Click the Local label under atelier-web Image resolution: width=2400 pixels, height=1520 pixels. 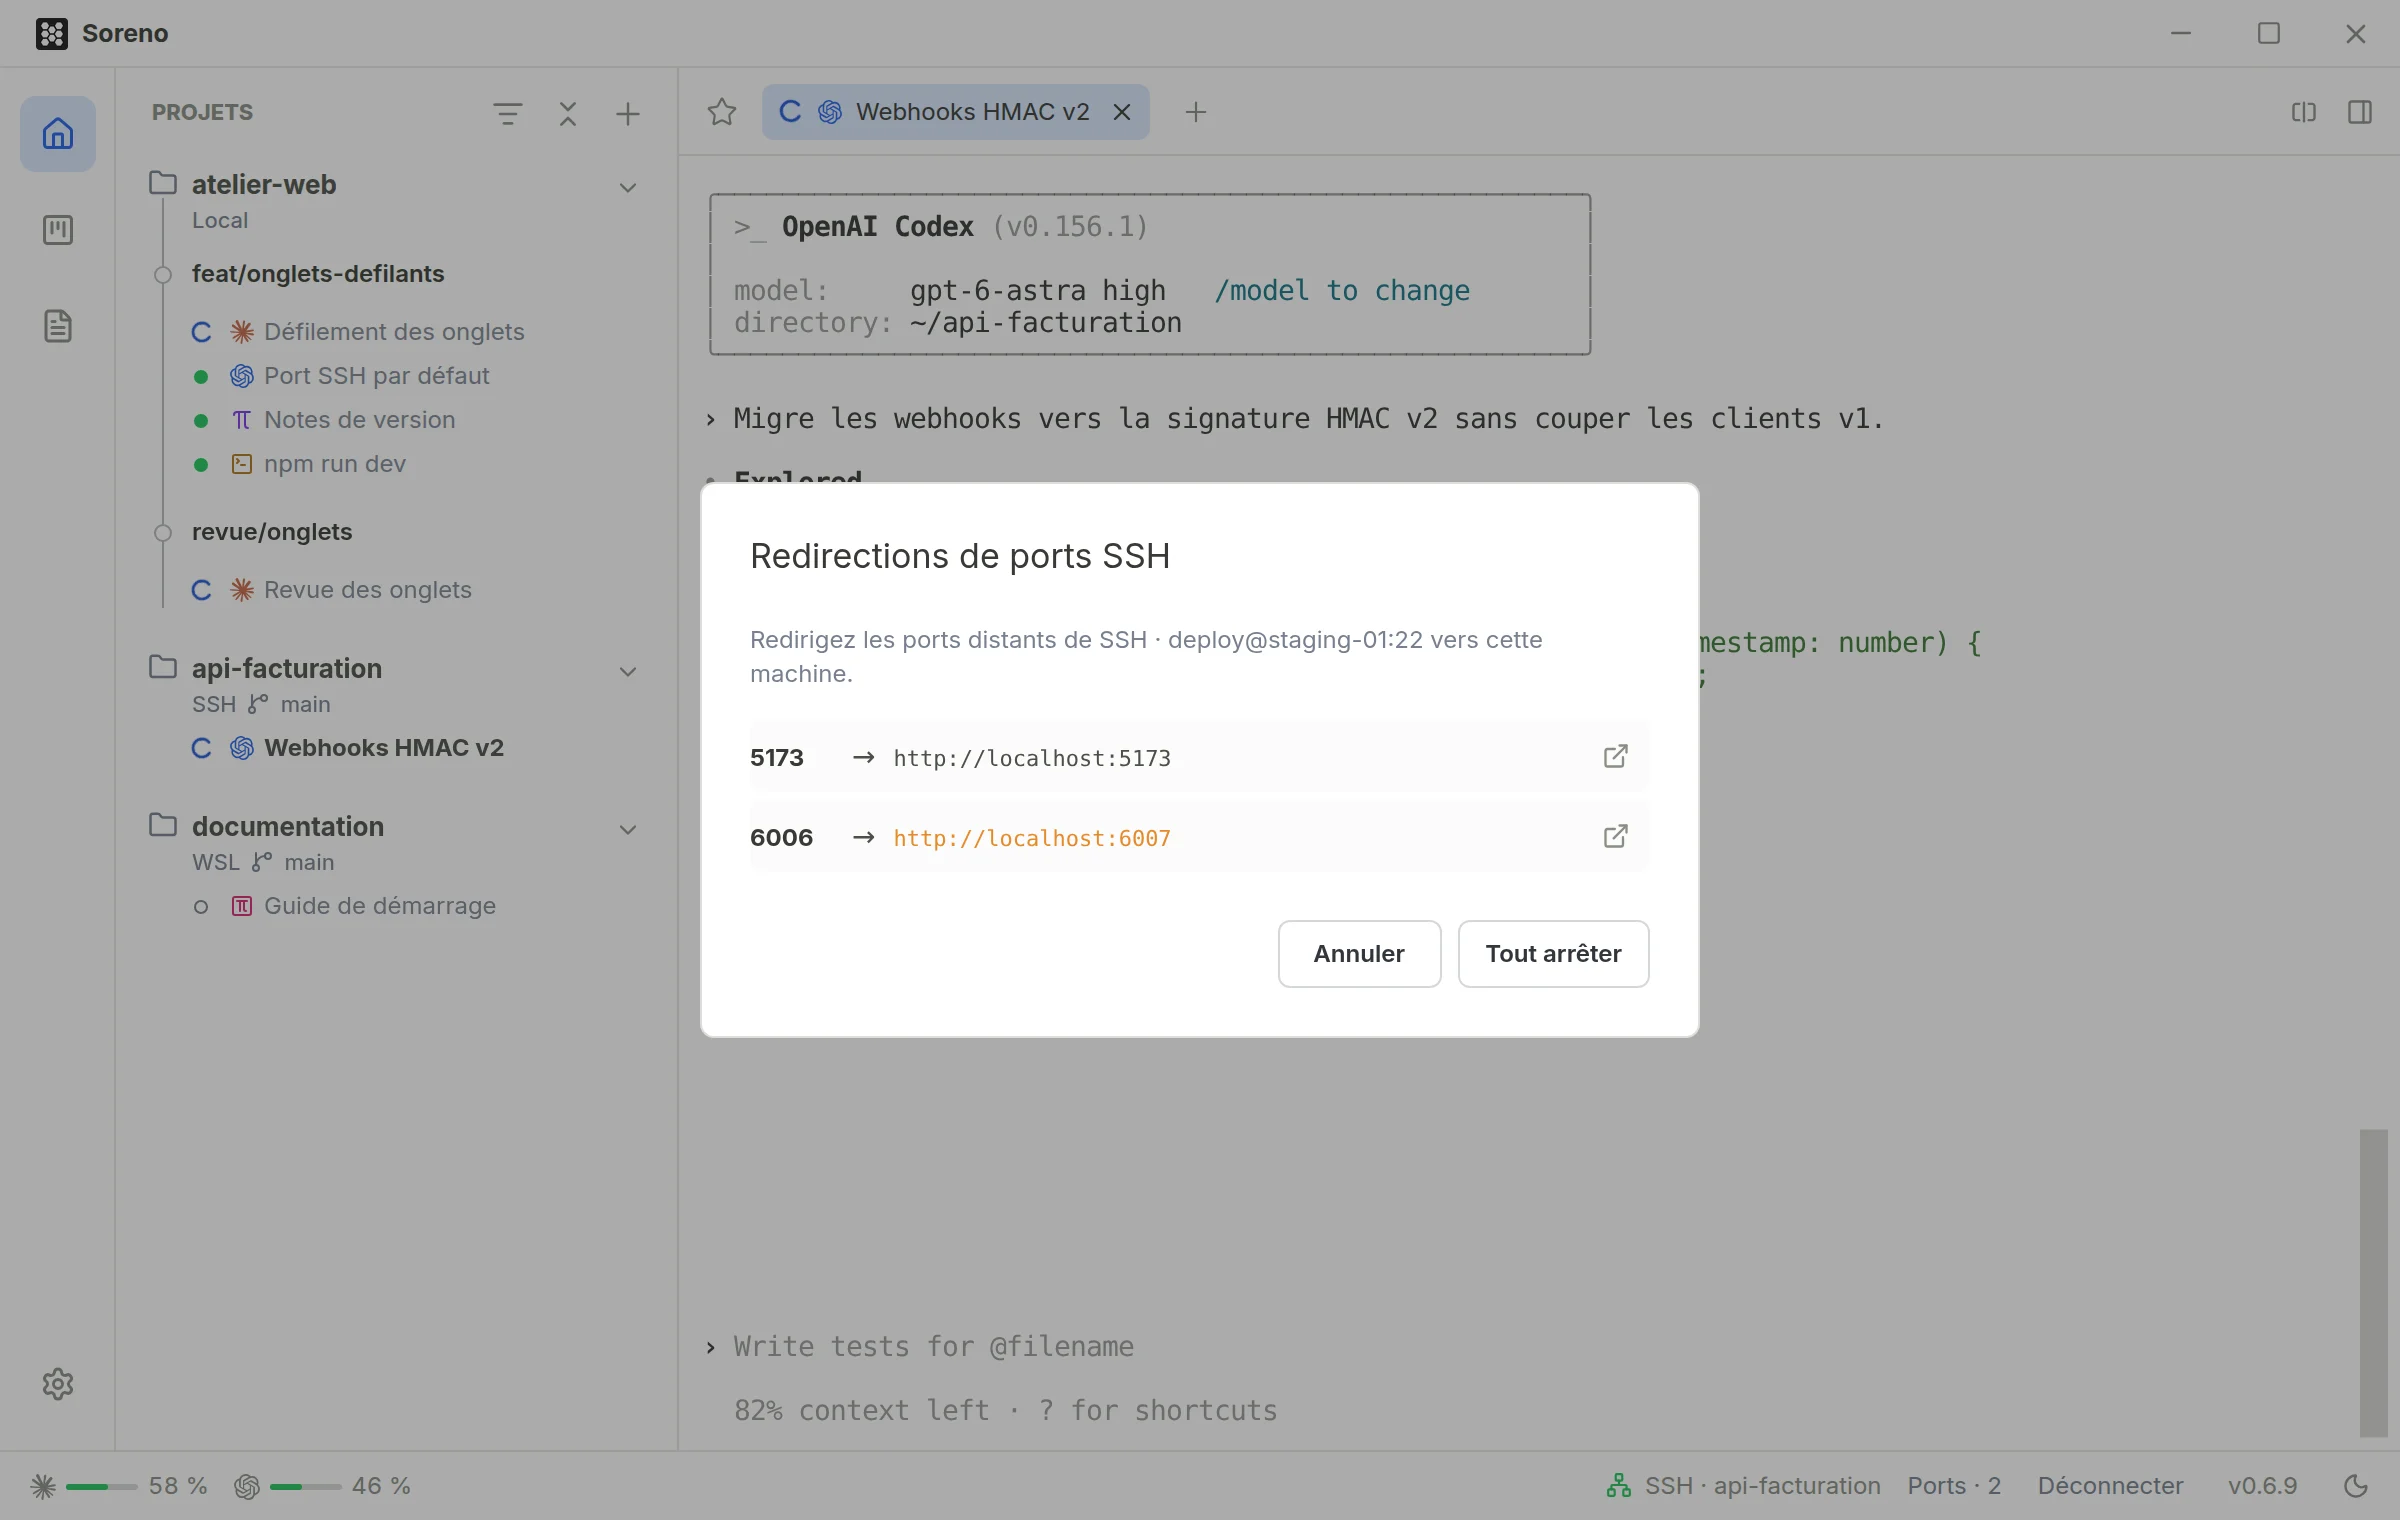pyautogui.click(x=220, y=220)
